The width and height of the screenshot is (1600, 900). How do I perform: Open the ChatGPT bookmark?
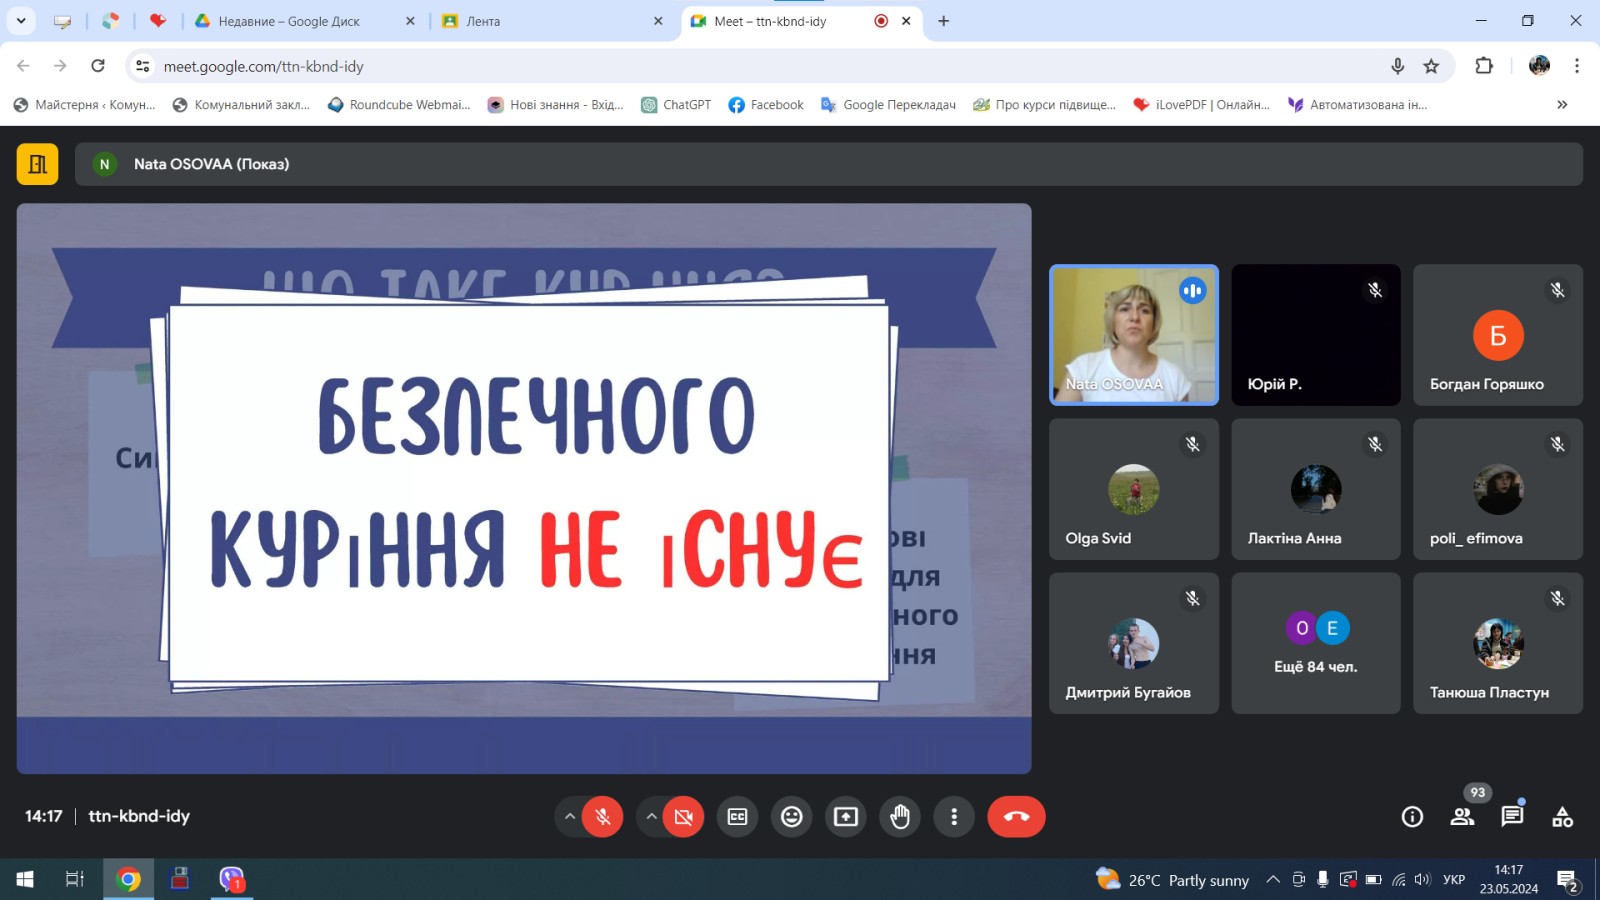pos(676,105)
